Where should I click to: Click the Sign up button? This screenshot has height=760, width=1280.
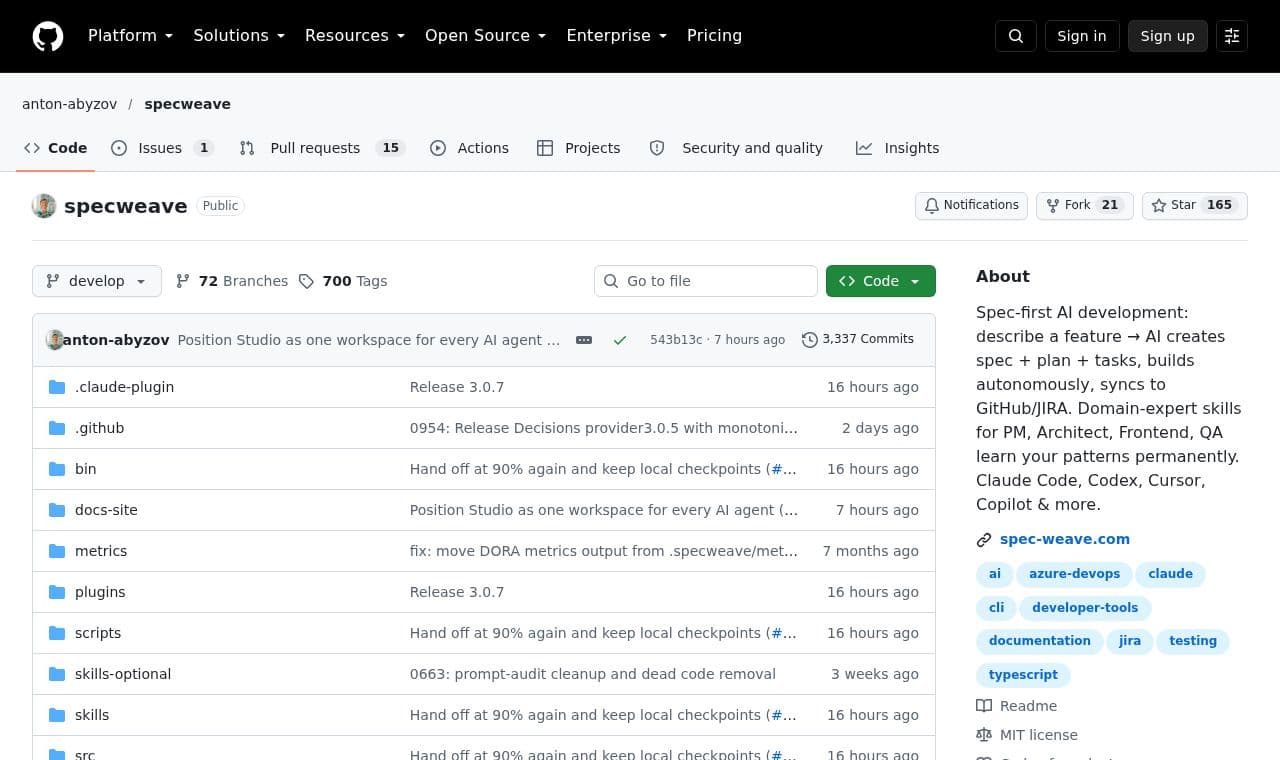(1168, 36)
